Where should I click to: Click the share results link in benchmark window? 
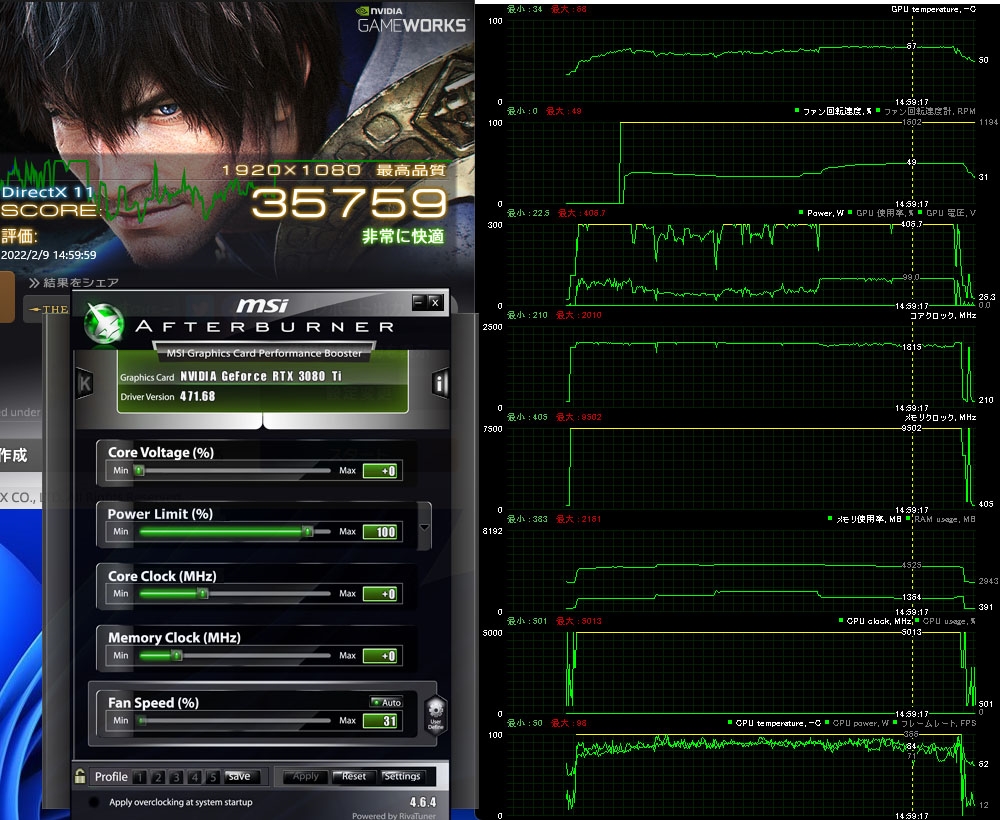tap(74, 282)
